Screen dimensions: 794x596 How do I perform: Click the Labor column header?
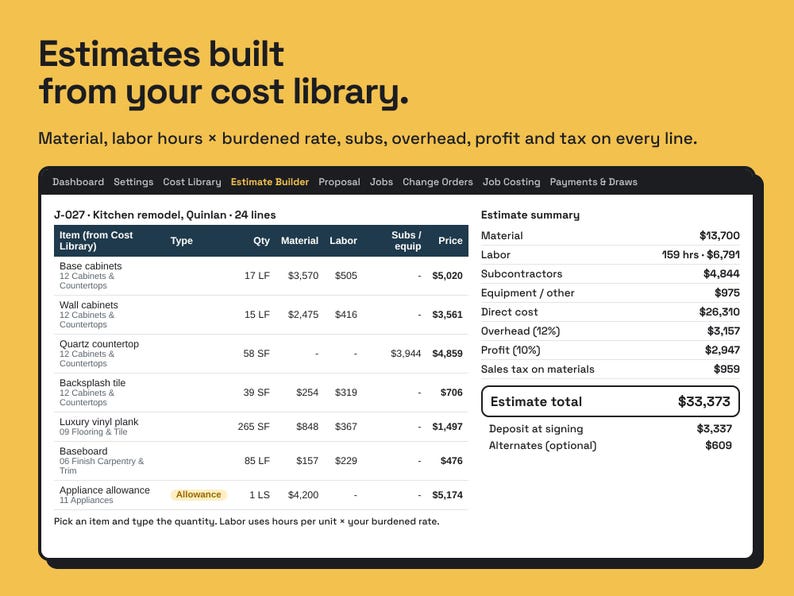[343, 241]
